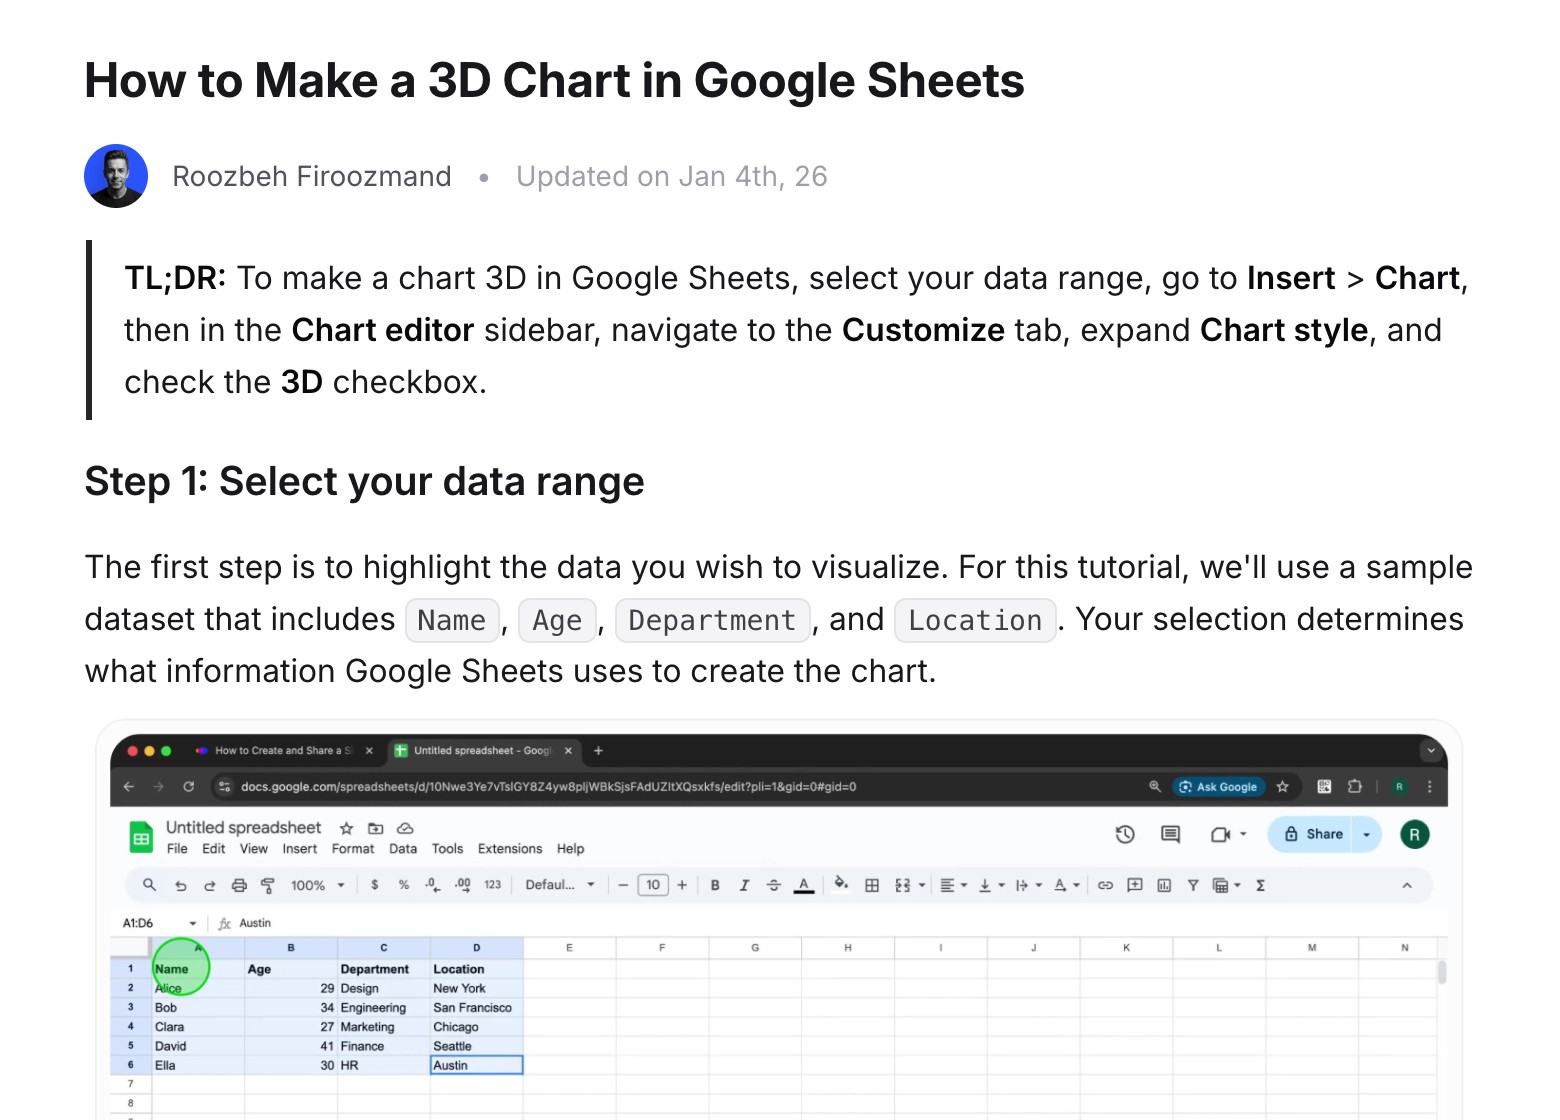Viewport: 1560px width, 1120px height.
Task: Switch to the Untitled spreadsheet browser tab
Action: click(482, 751)
